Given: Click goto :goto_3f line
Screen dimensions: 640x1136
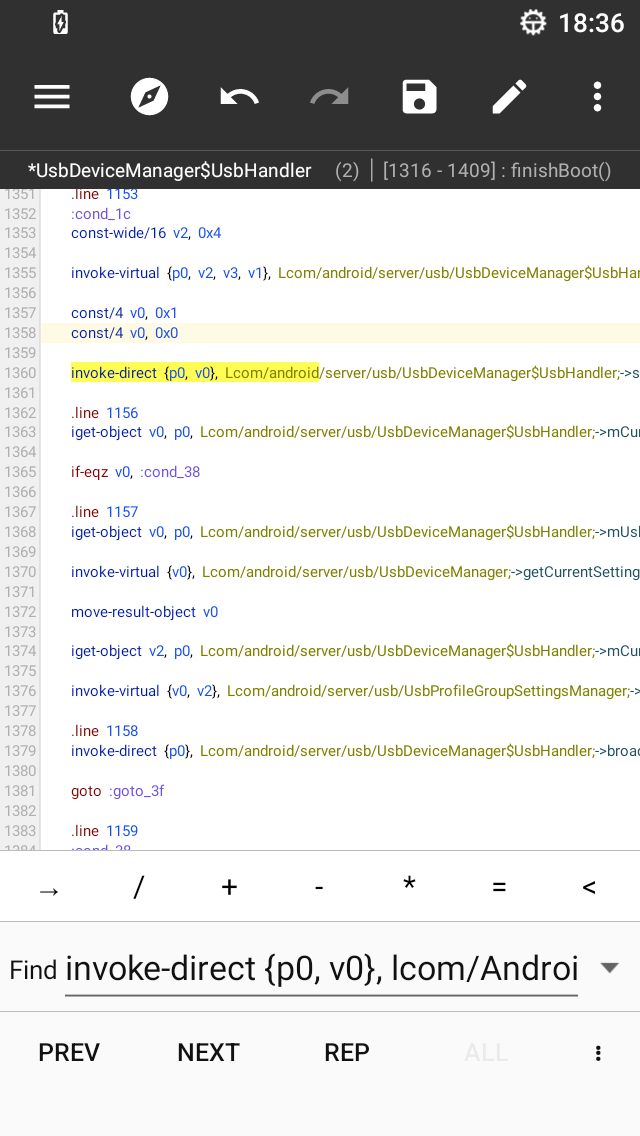Looking at the screenshot, I should point(117,791).
